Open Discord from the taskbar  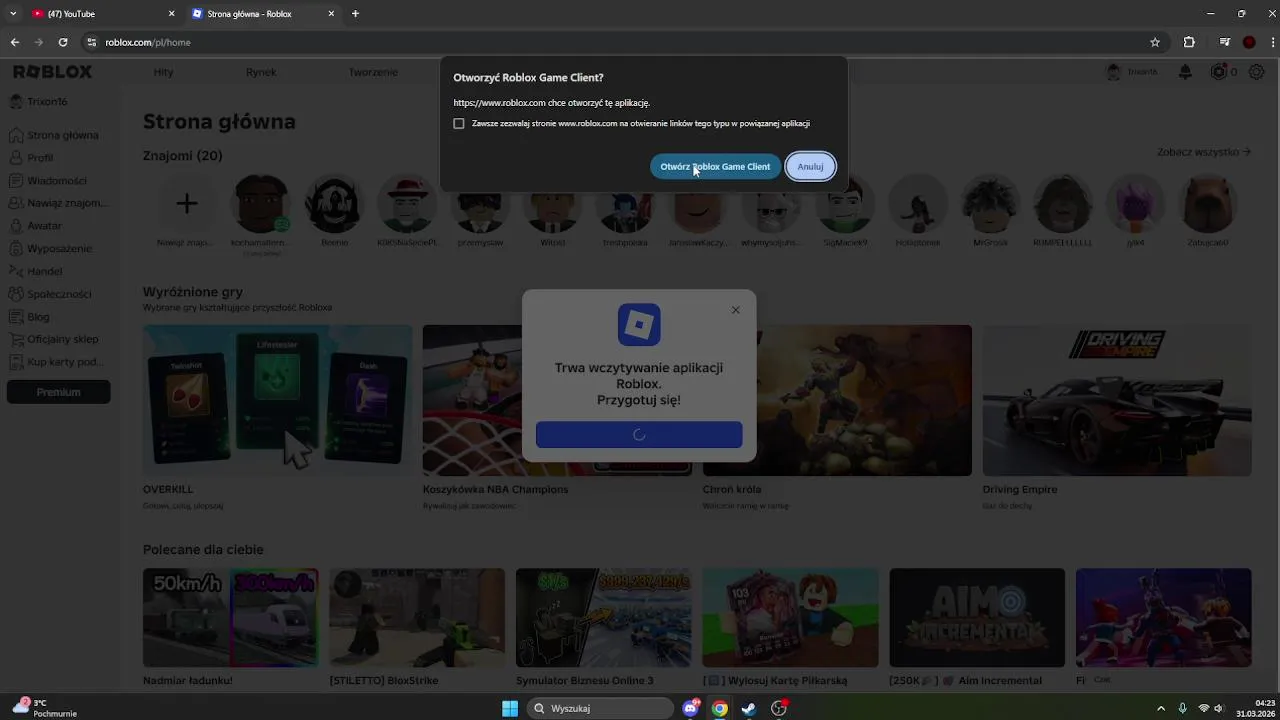point(690,708)
